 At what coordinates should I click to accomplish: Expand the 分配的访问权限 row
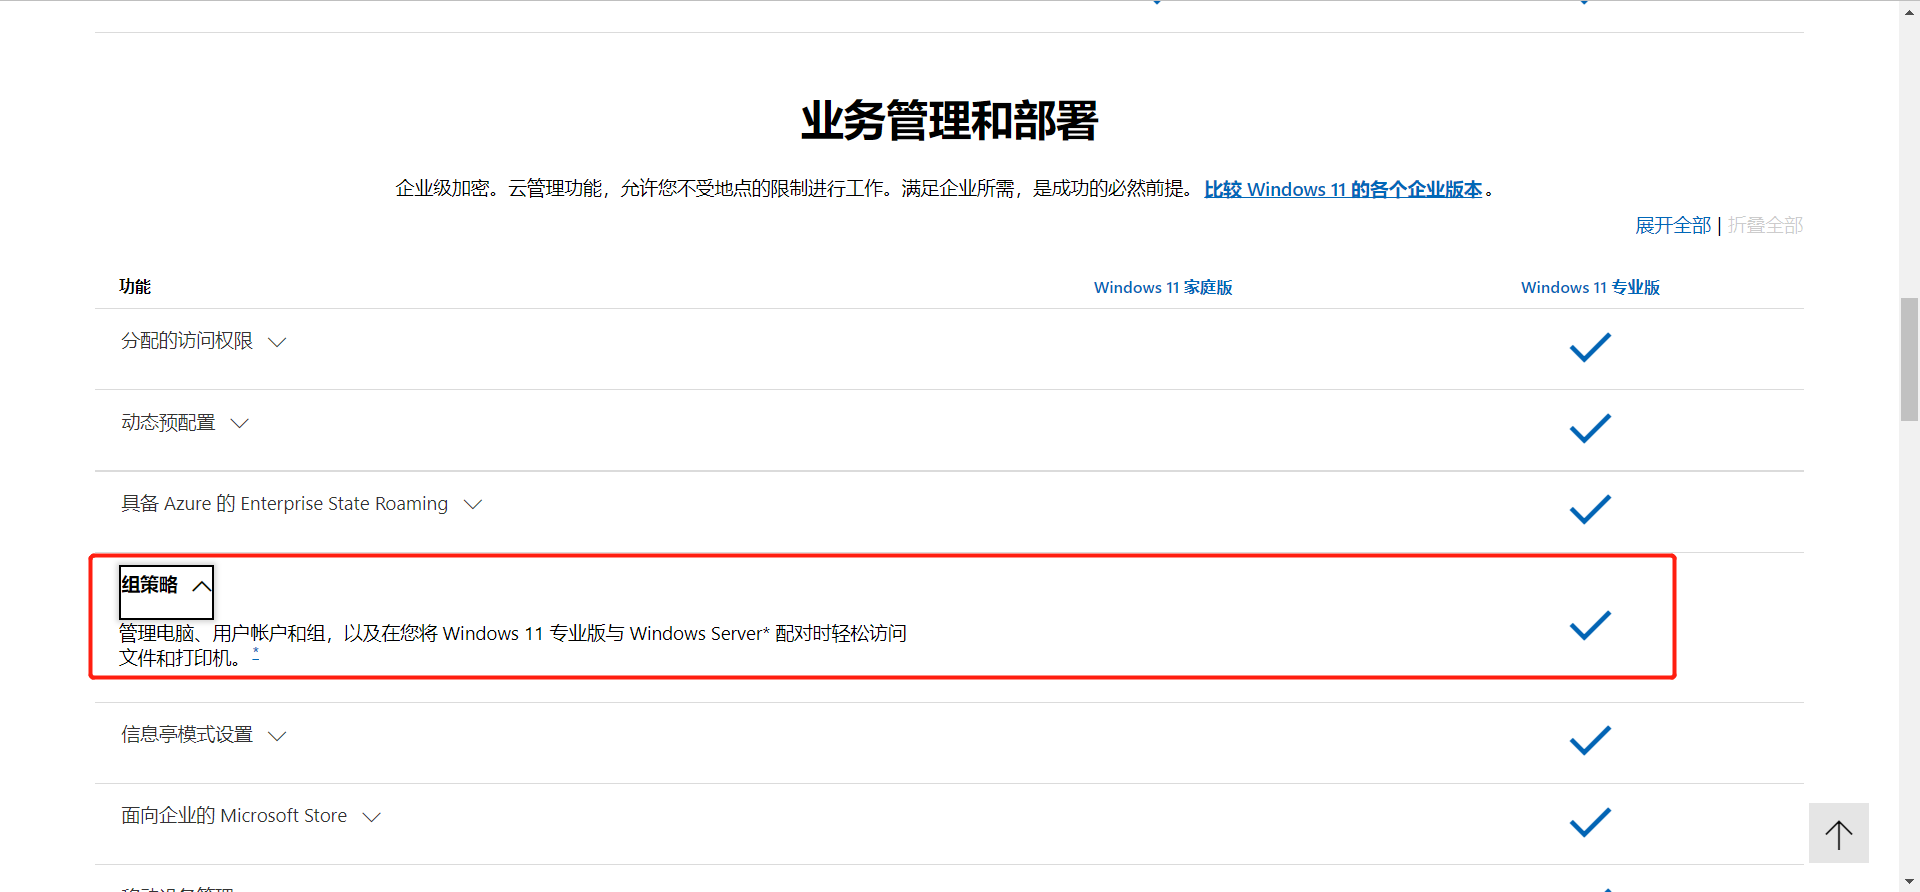pyautogui.click(x=204, y=342)
